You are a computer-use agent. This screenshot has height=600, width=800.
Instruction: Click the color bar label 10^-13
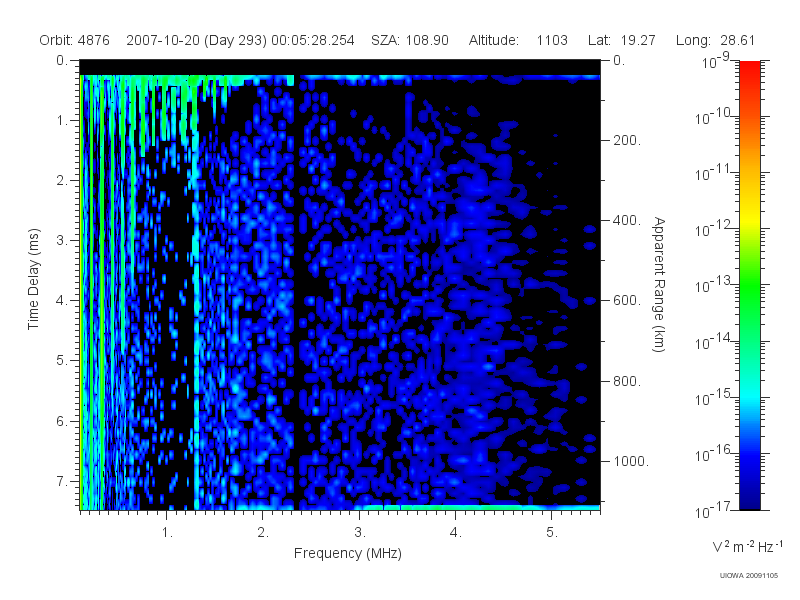(x=713, y=285)
